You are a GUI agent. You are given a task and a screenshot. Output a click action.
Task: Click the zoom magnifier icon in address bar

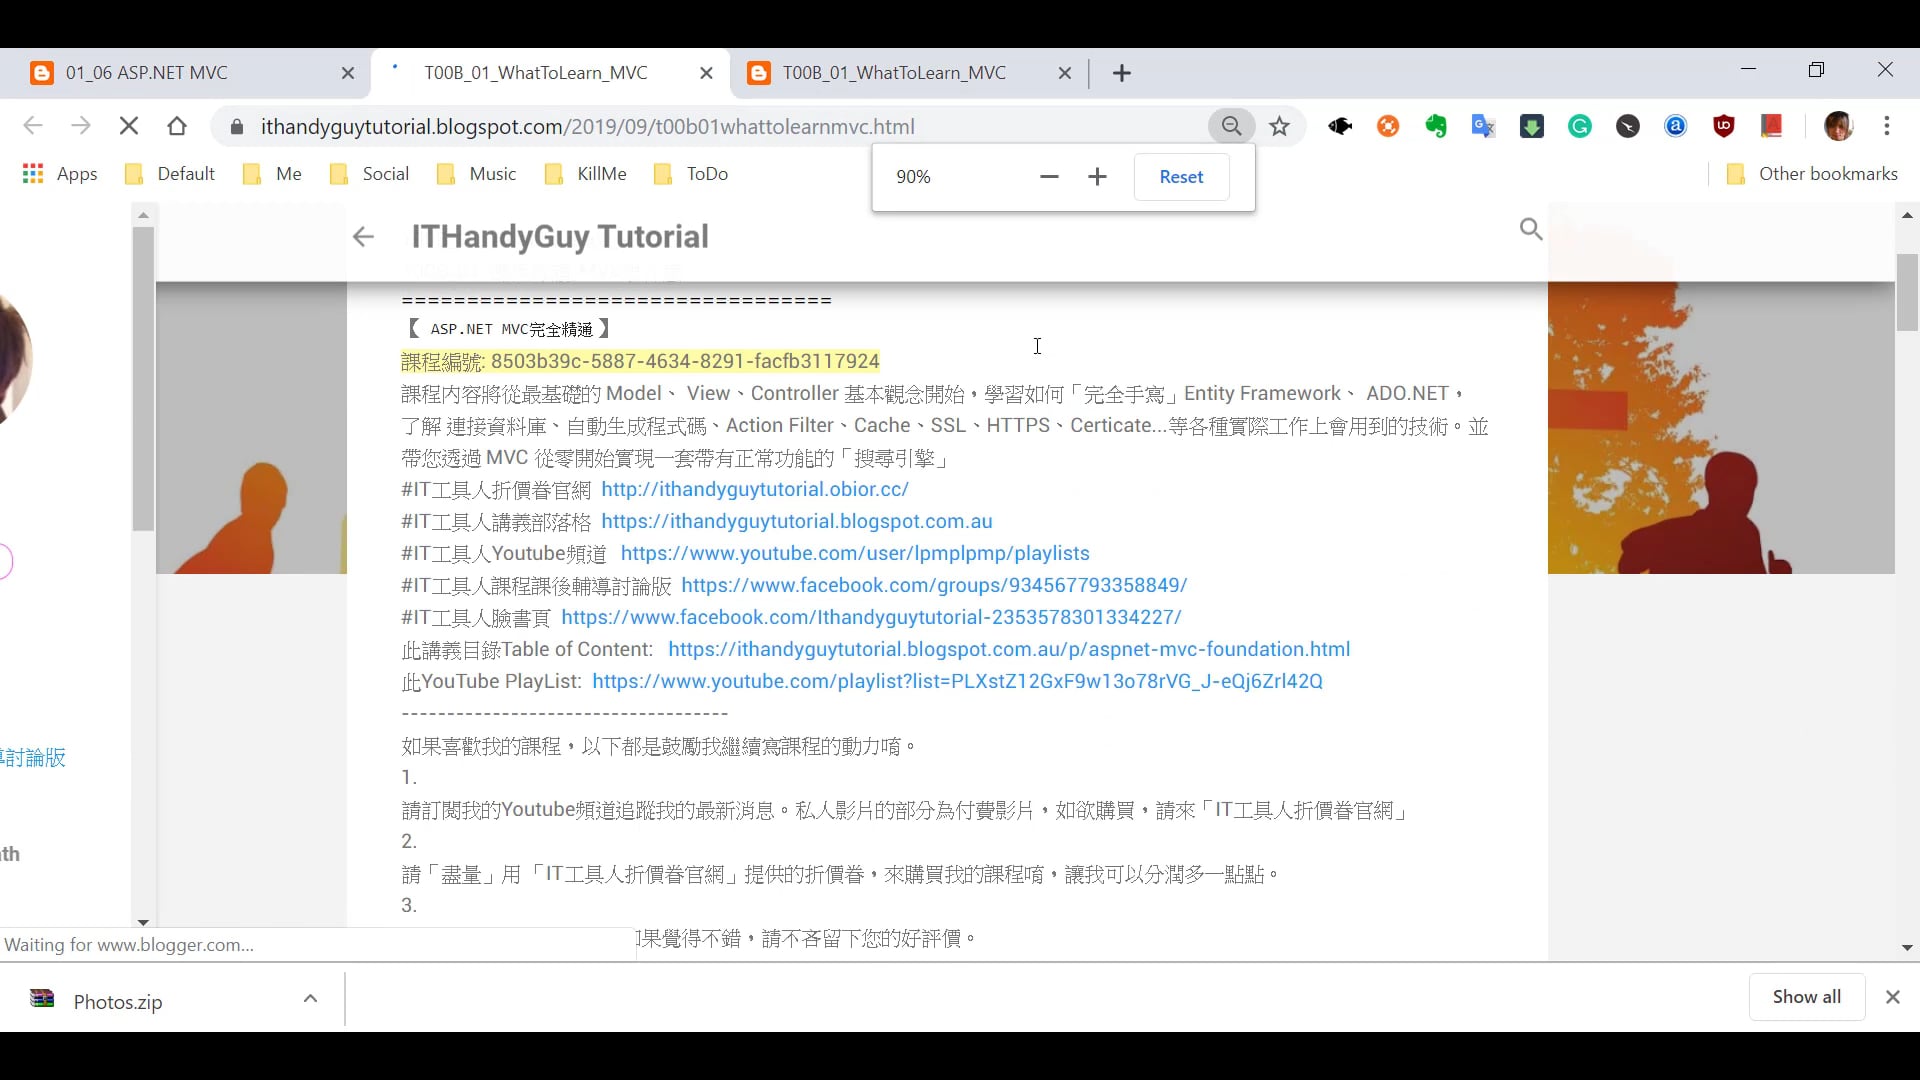click(x=1231, y=126)
